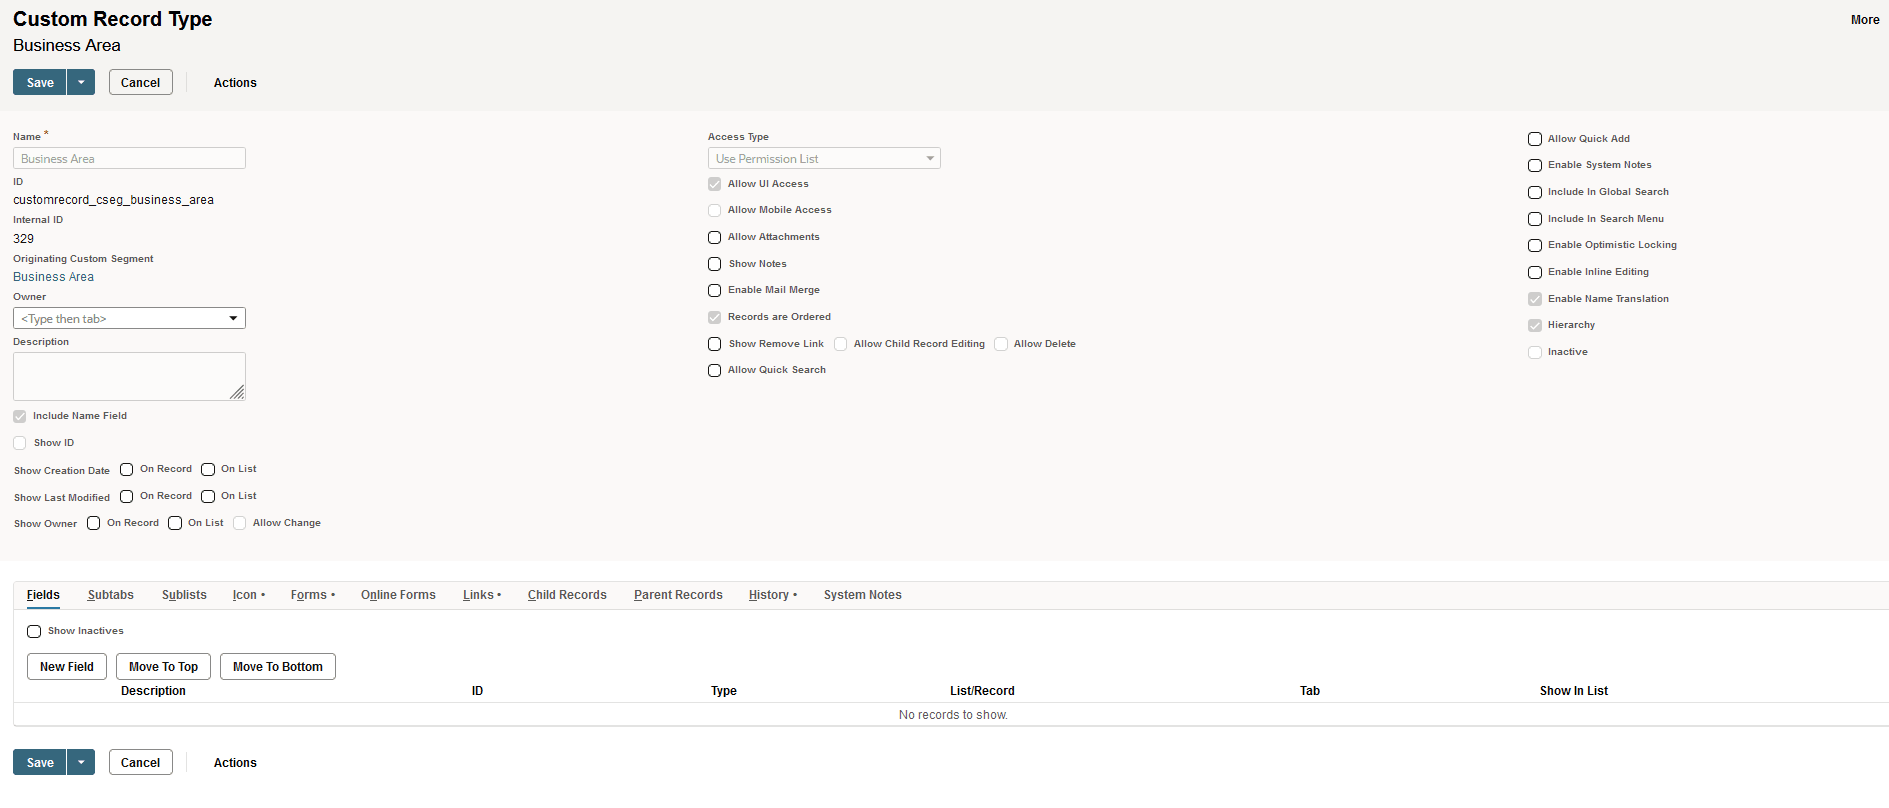The image size is (1889, 808).
Task: Switch to the Child Records tab
Action: pos(567,595)
